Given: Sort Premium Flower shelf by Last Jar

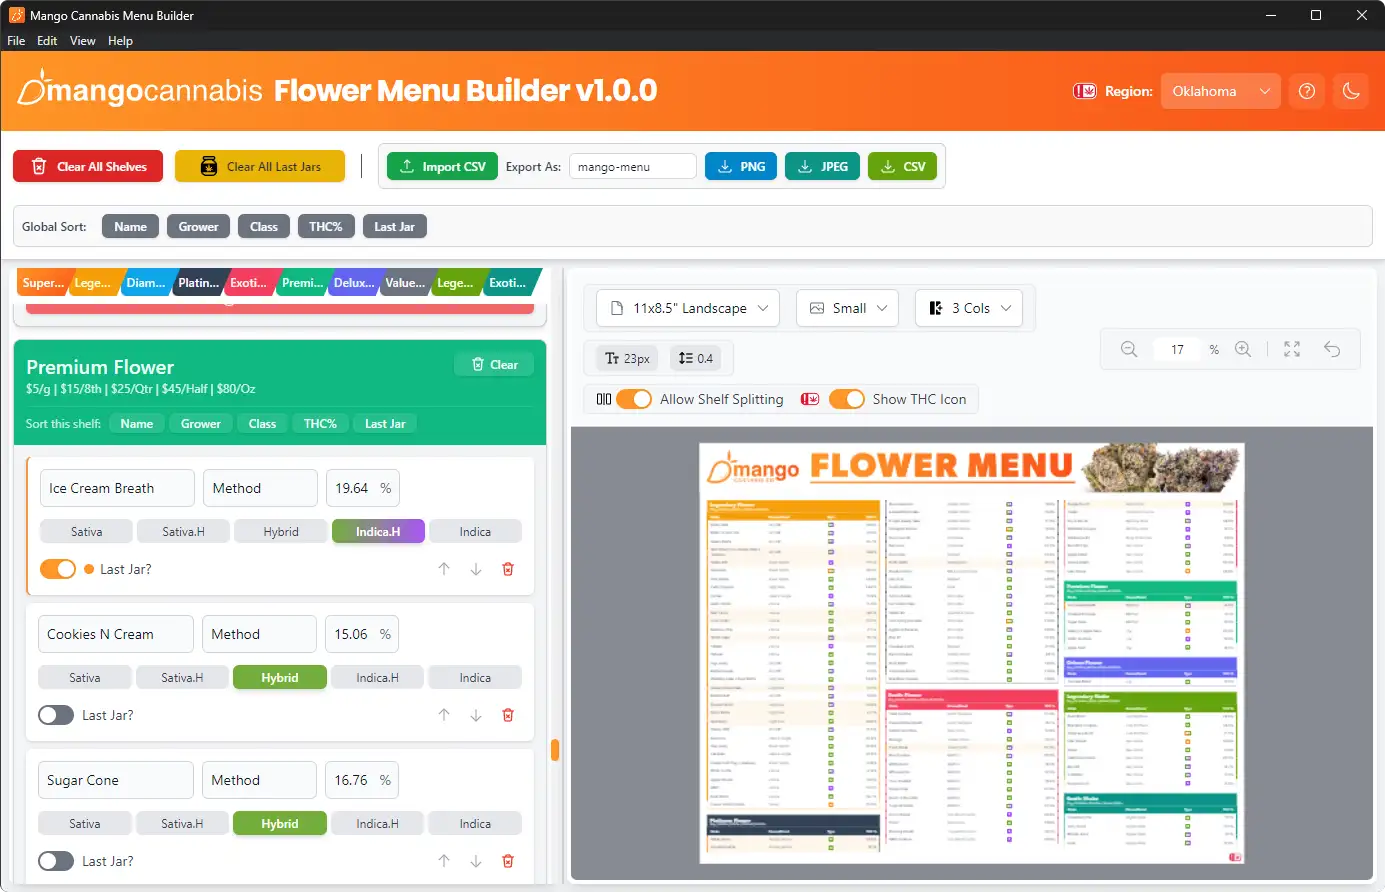Looking at the screenshot, I should (x=385, y=424).
